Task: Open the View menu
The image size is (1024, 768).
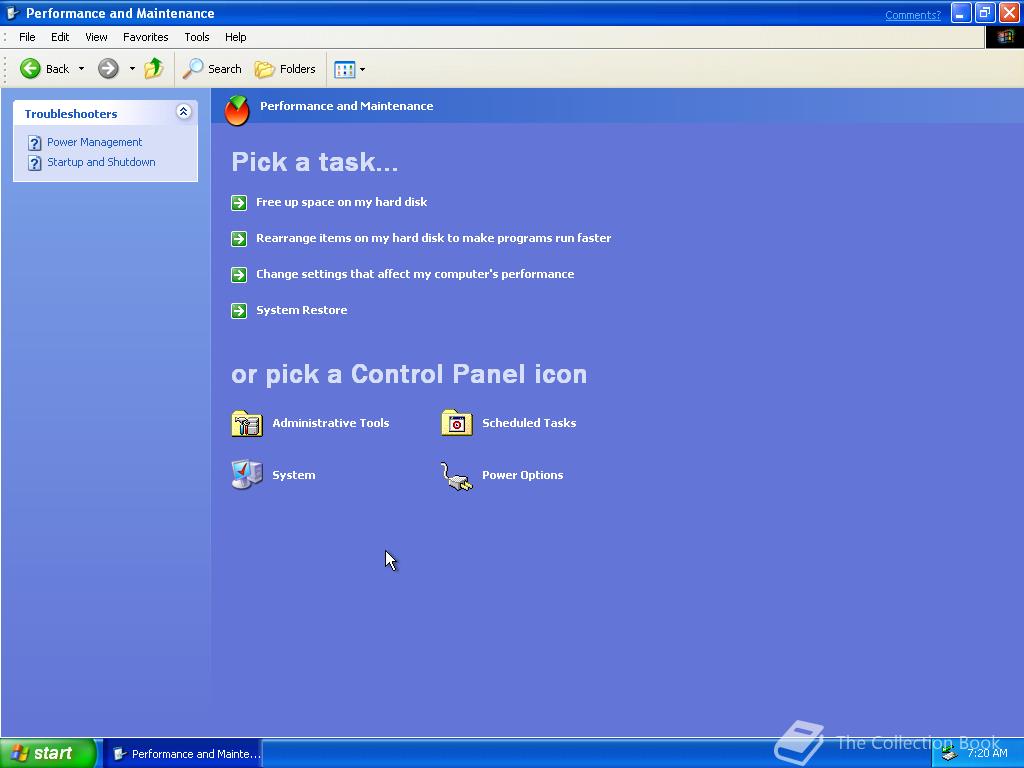Action: pyautogui.click(x=96, y=37)
